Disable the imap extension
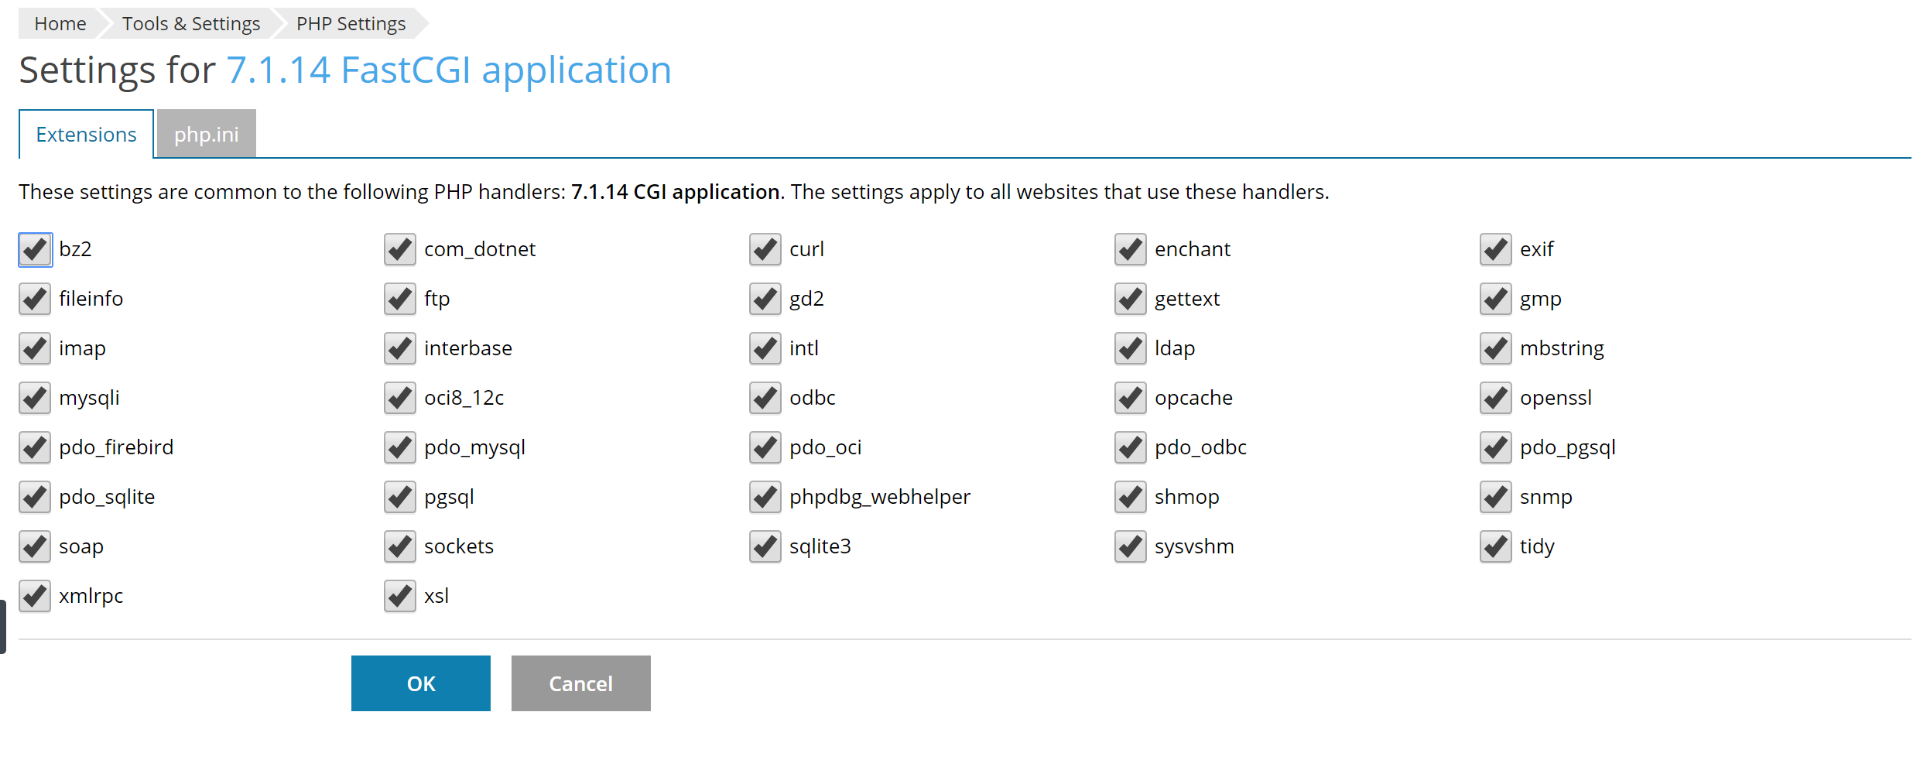The width and height of the screenshot is (1920, 765). (35, 348)
